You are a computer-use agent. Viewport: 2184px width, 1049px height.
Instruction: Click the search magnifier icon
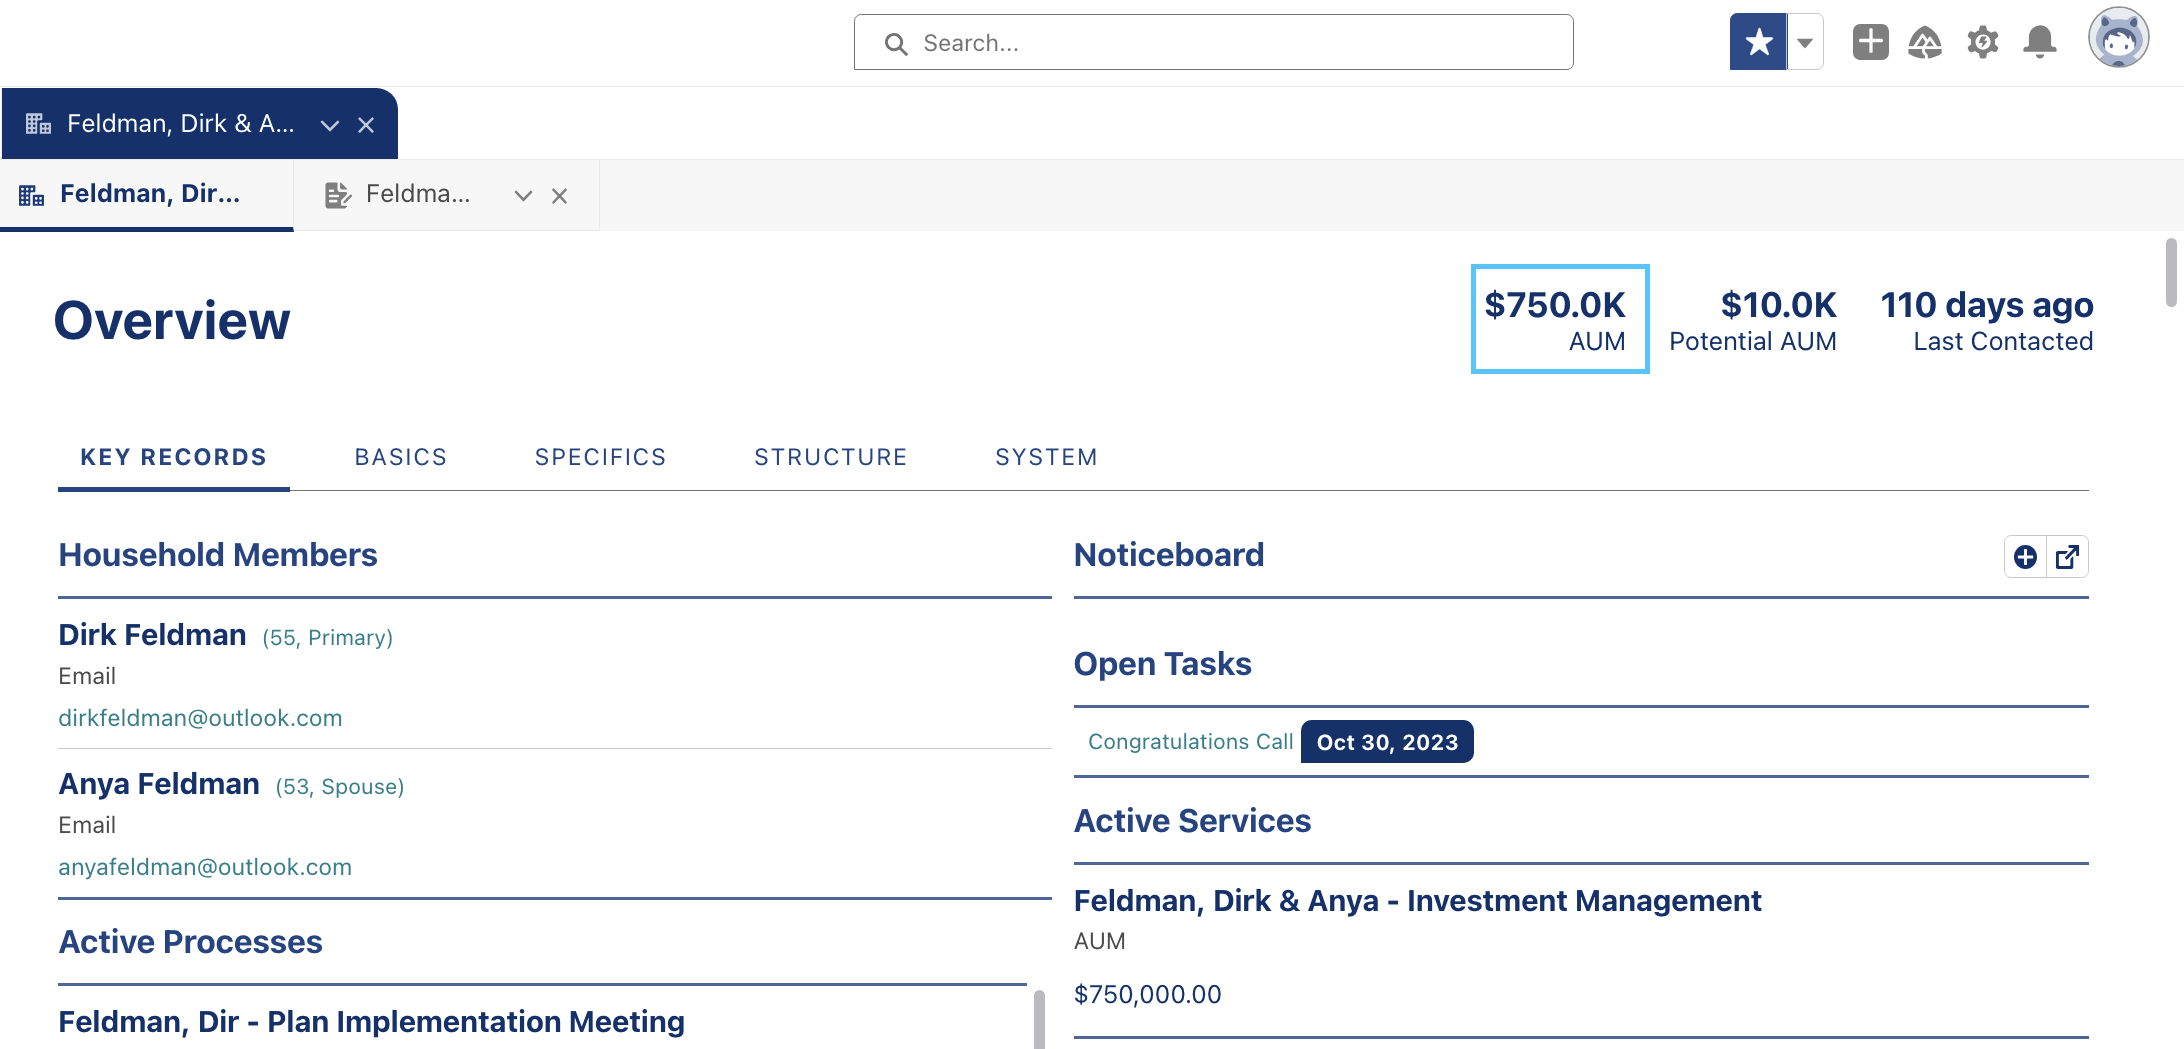pos(896,44)
